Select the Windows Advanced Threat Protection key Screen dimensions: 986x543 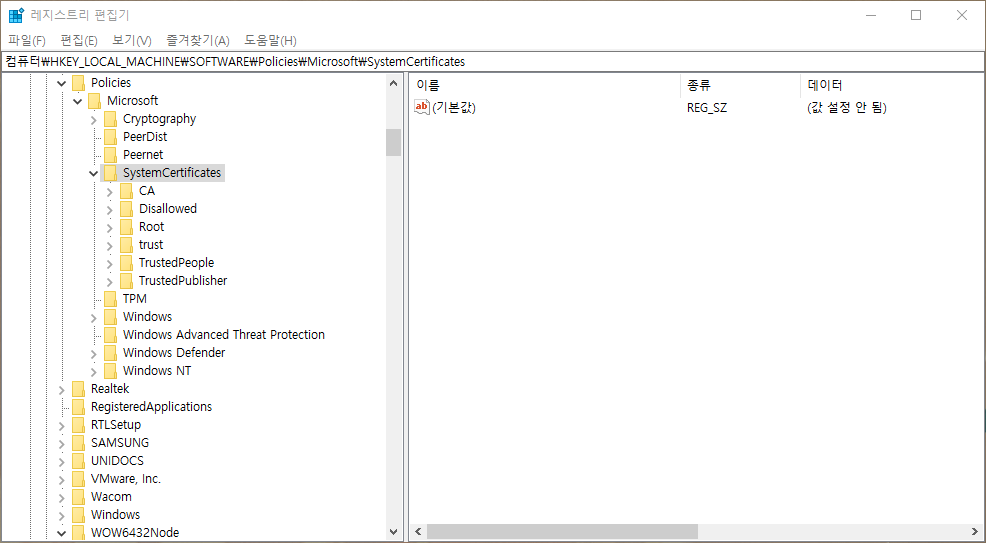[x=224, y=335]
